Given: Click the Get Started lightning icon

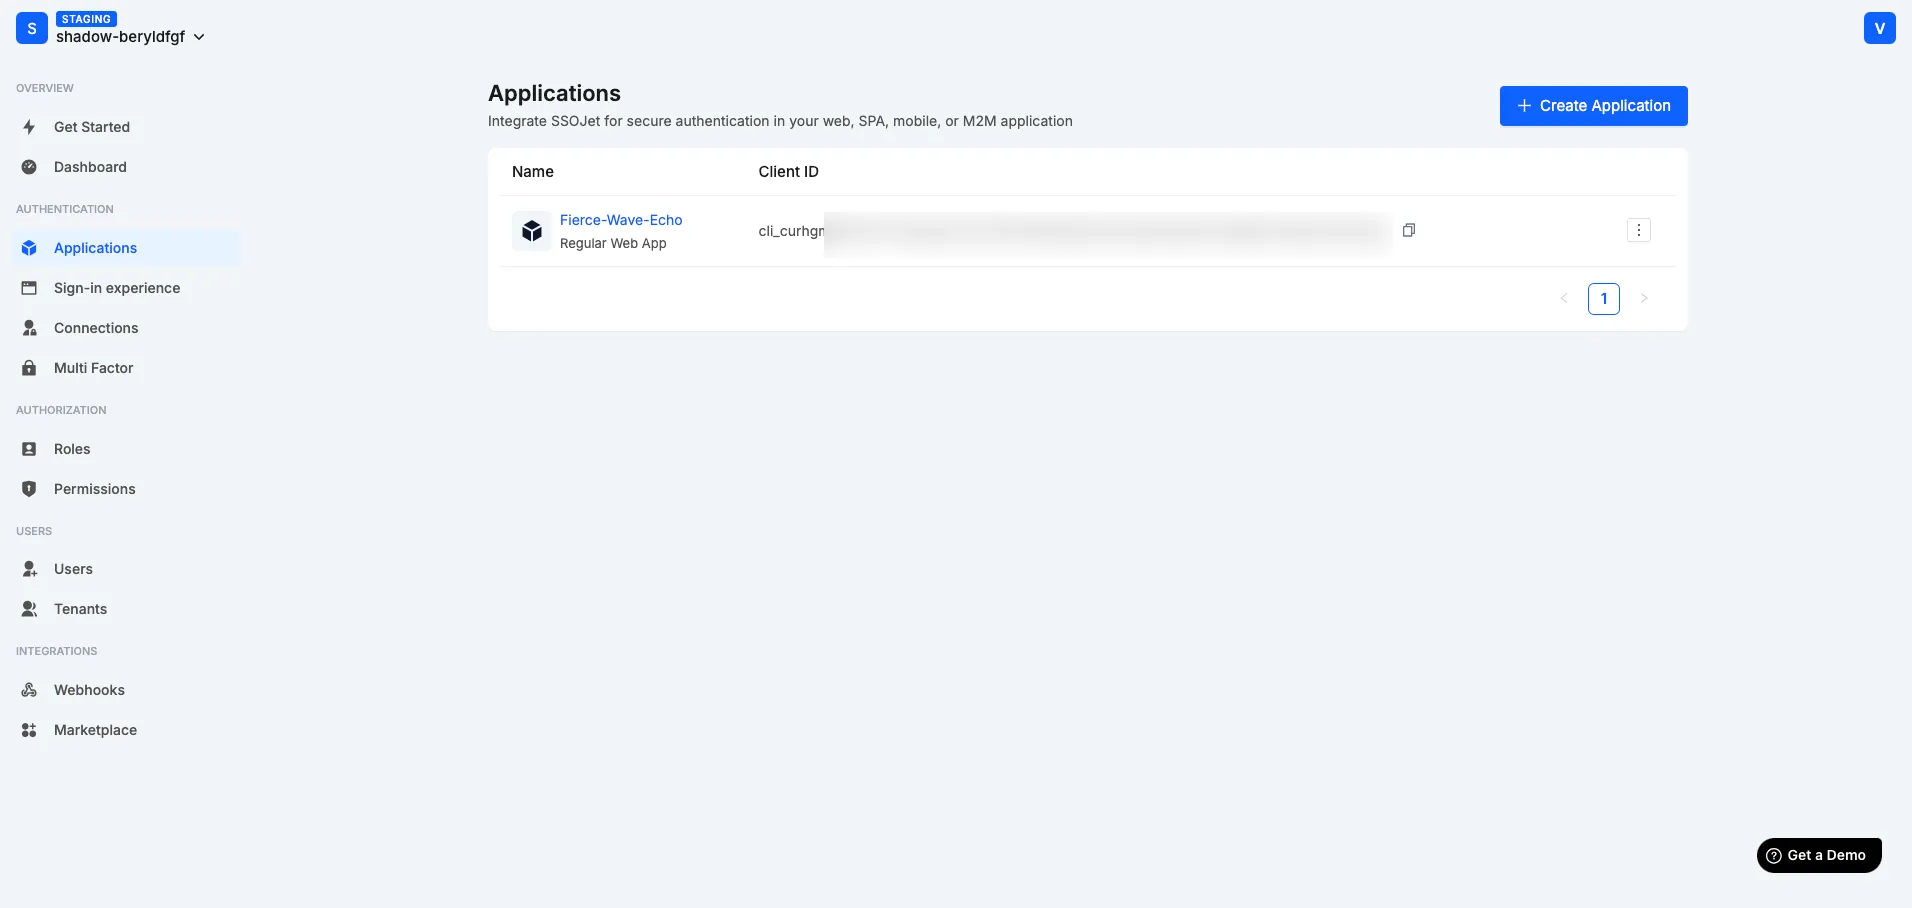Looking at the screenshot, I should point(29,127).
